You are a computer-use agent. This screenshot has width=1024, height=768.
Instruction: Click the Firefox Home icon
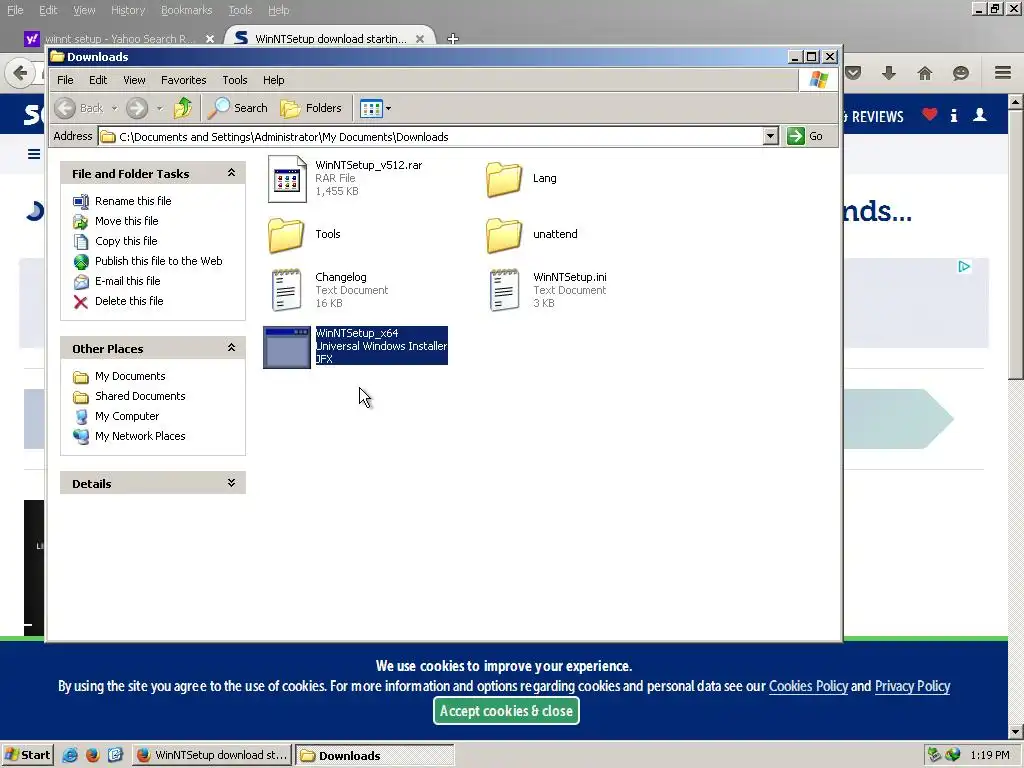925,73
